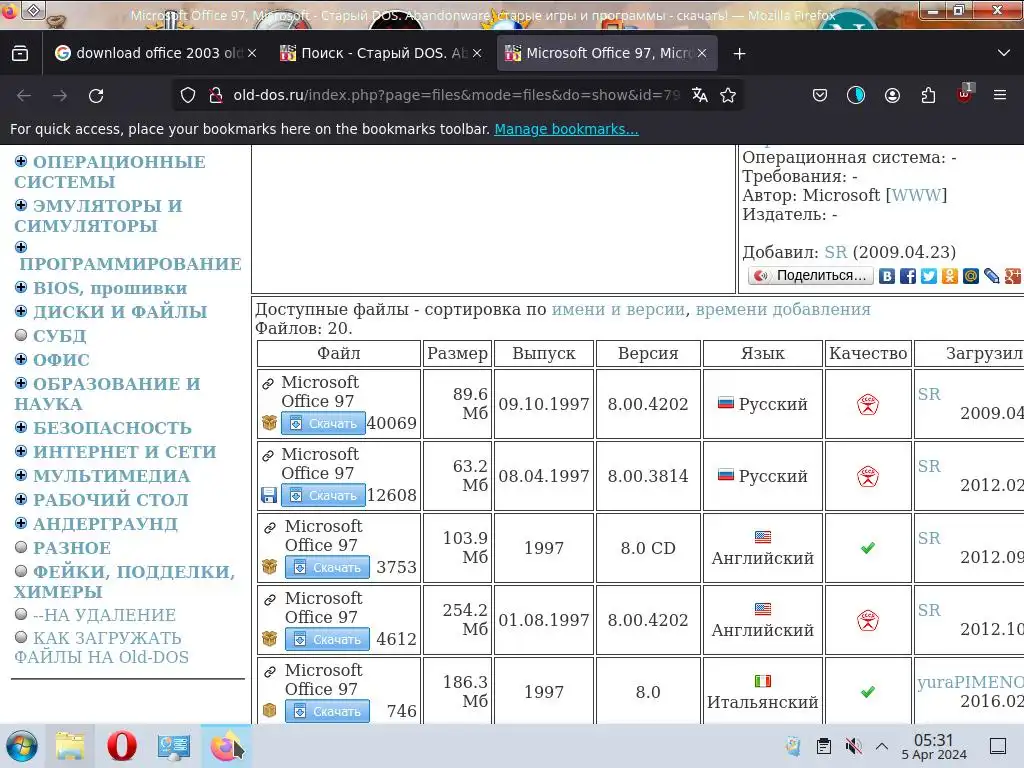This screenshot has height=768, width=1024.
Task: Show hidden tray icons chevron
Action: [x=882, y=746]
